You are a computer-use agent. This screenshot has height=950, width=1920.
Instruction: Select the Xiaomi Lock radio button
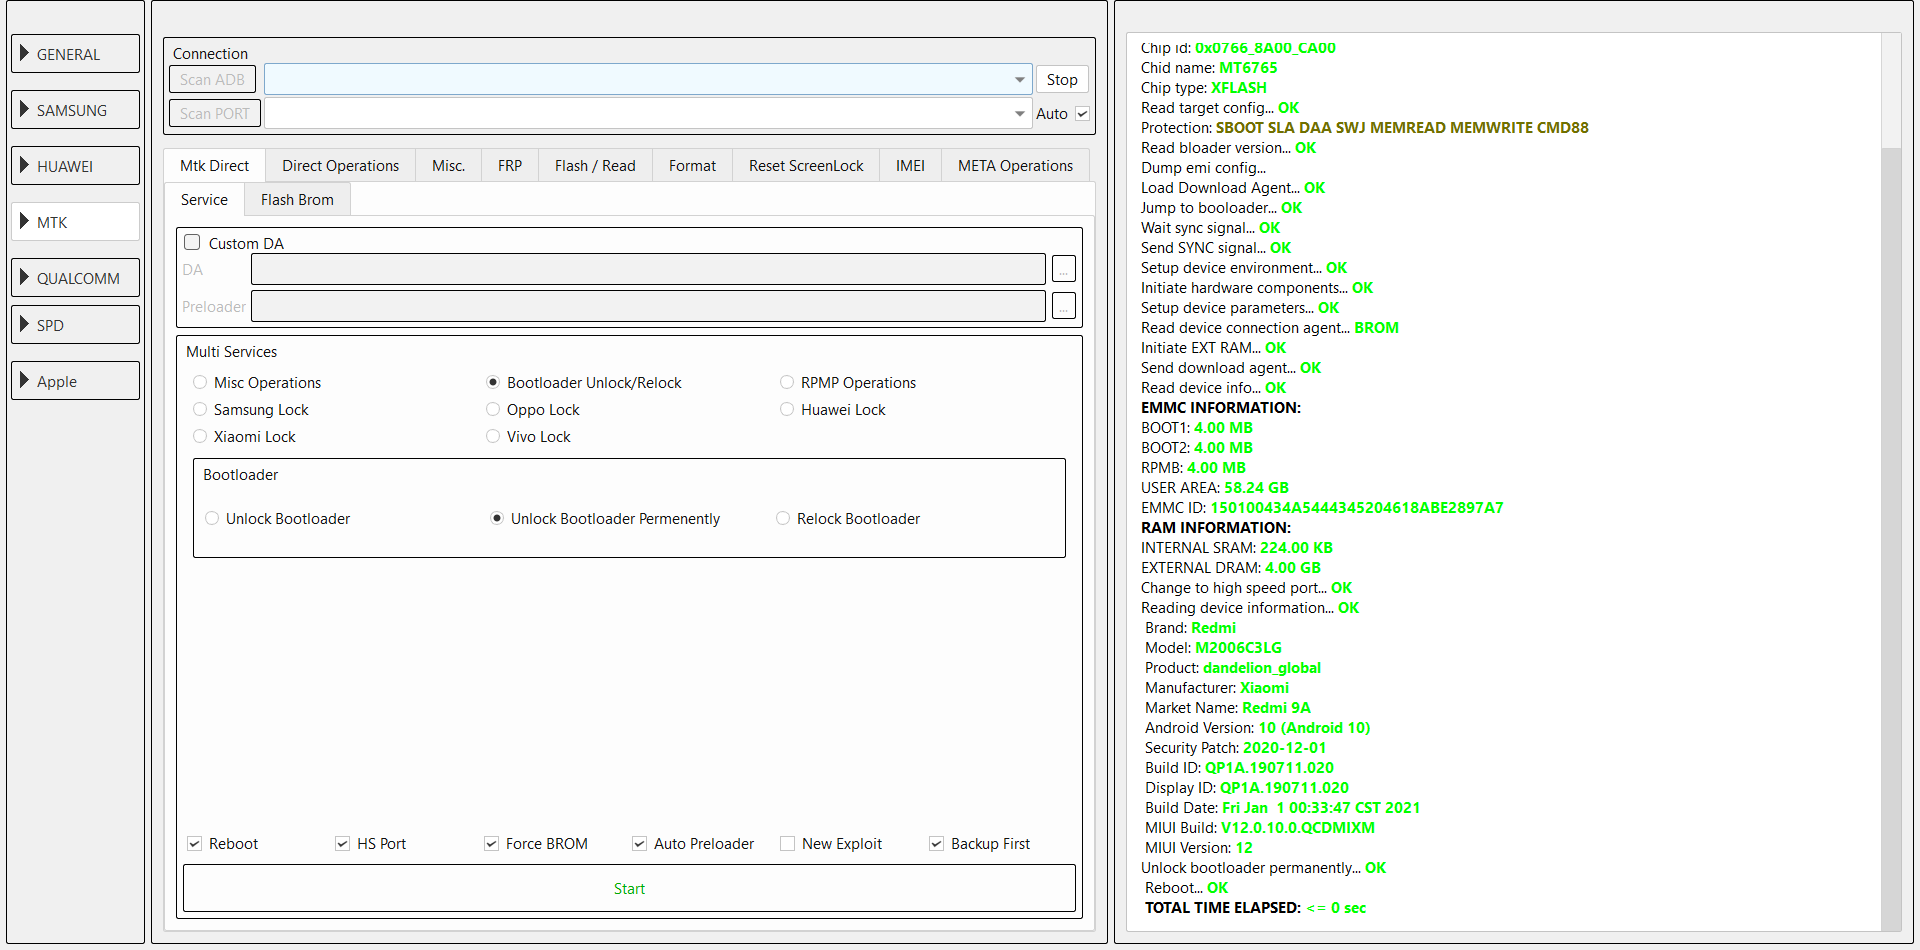coord(200,437)
